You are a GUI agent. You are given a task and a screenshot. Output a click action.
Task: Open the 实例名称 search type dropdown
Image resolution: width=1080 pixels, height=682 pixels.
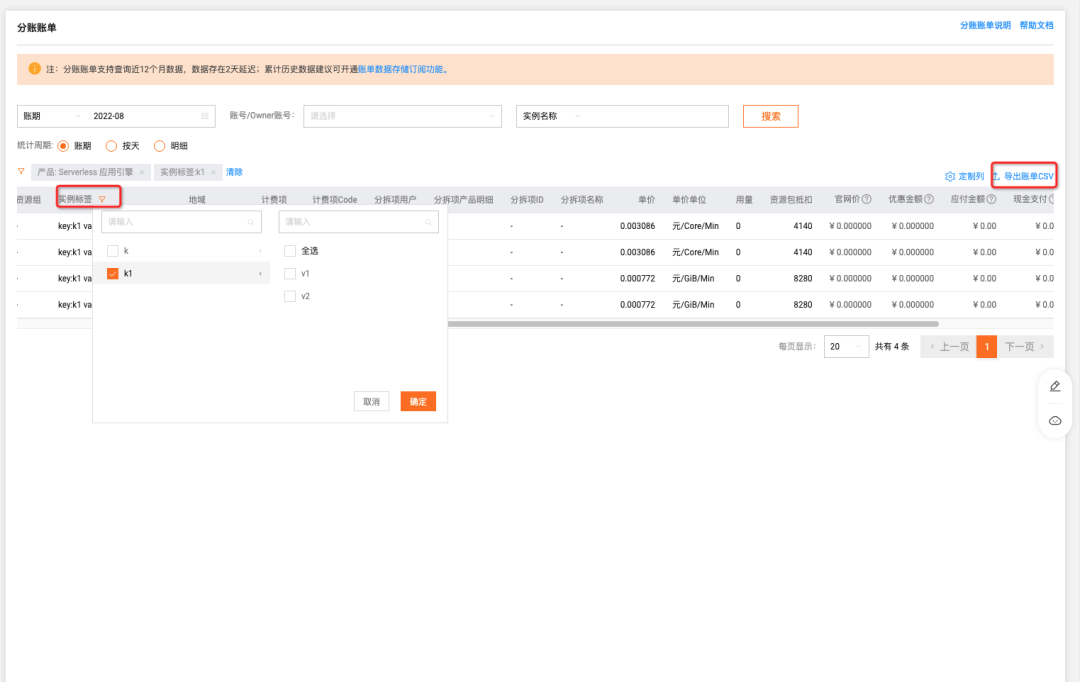pyautogui.click(x=551, y=116)
